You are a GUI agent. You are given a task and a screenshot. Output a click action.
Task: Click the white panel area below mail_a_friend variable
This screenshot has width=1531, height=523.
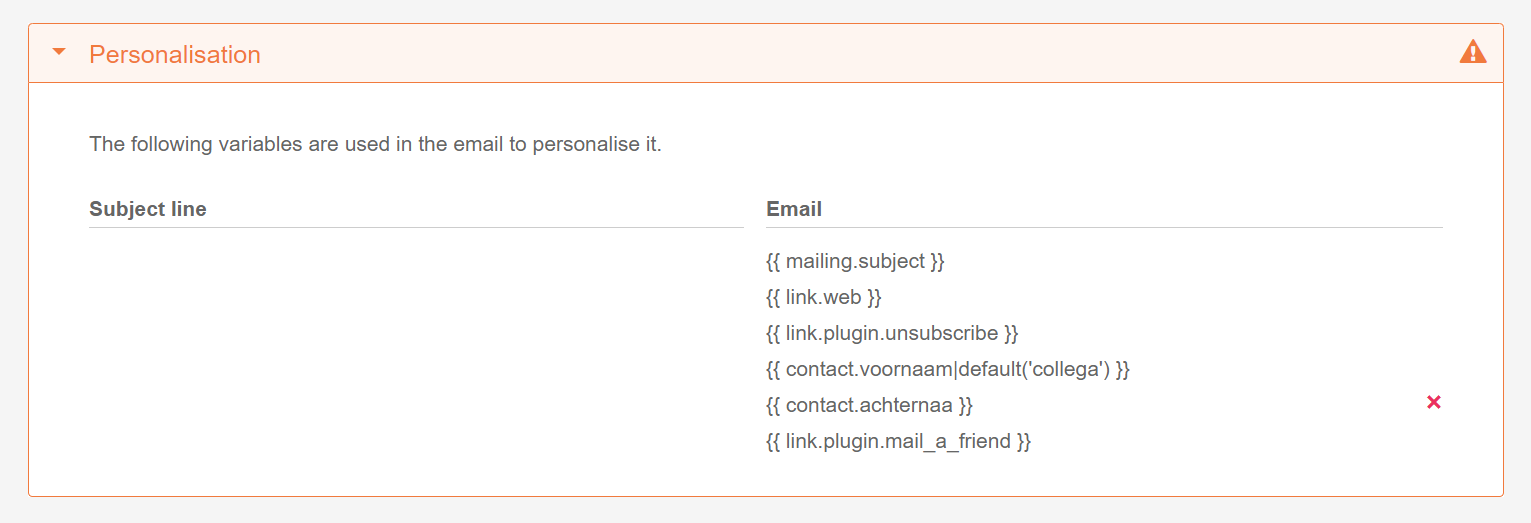coord(1100,475)
